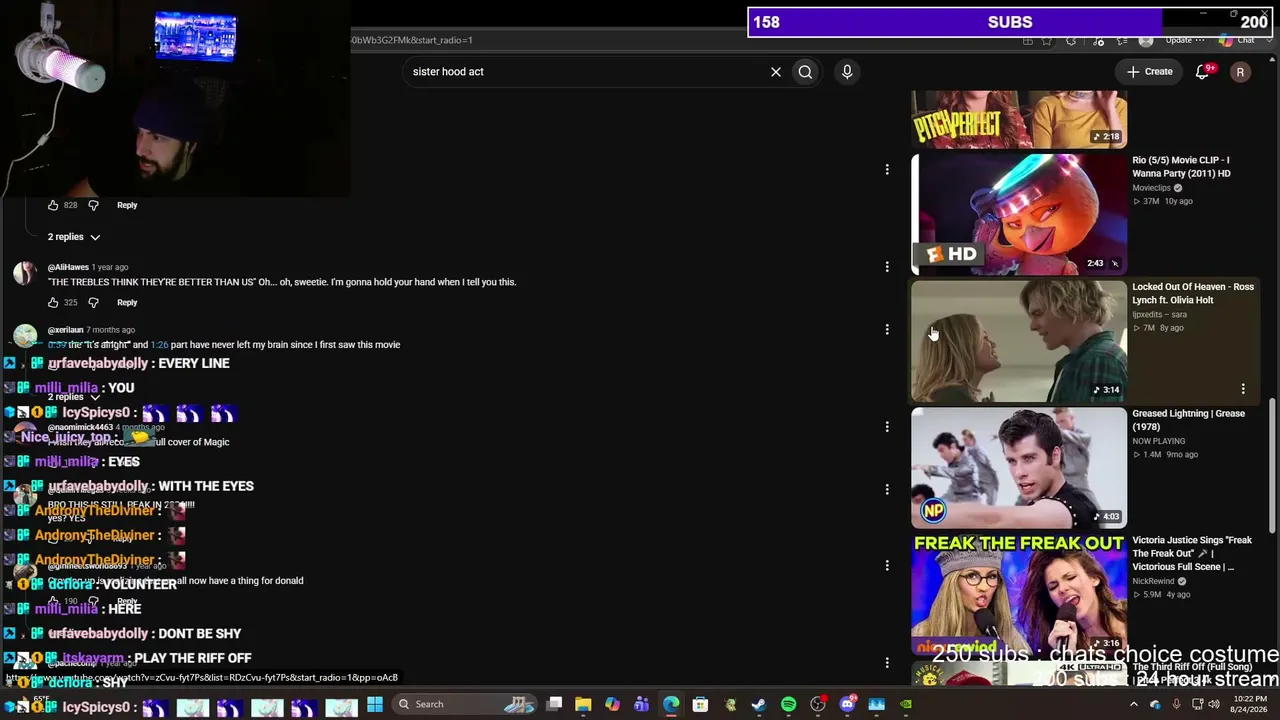This screenshot has height=720, width=1280.
Task: Open Task View on the taskbar
Action: [x=555, y=704]
